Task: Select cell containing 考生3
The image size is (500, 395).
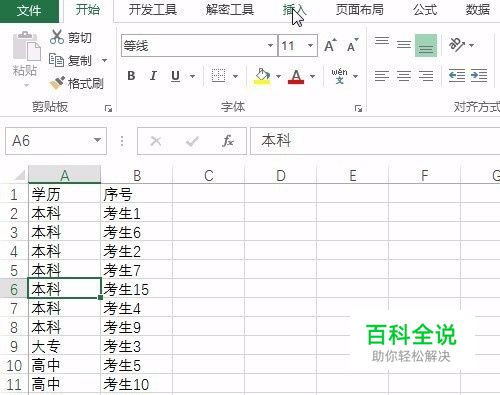Action: click(x=137, y=346)
